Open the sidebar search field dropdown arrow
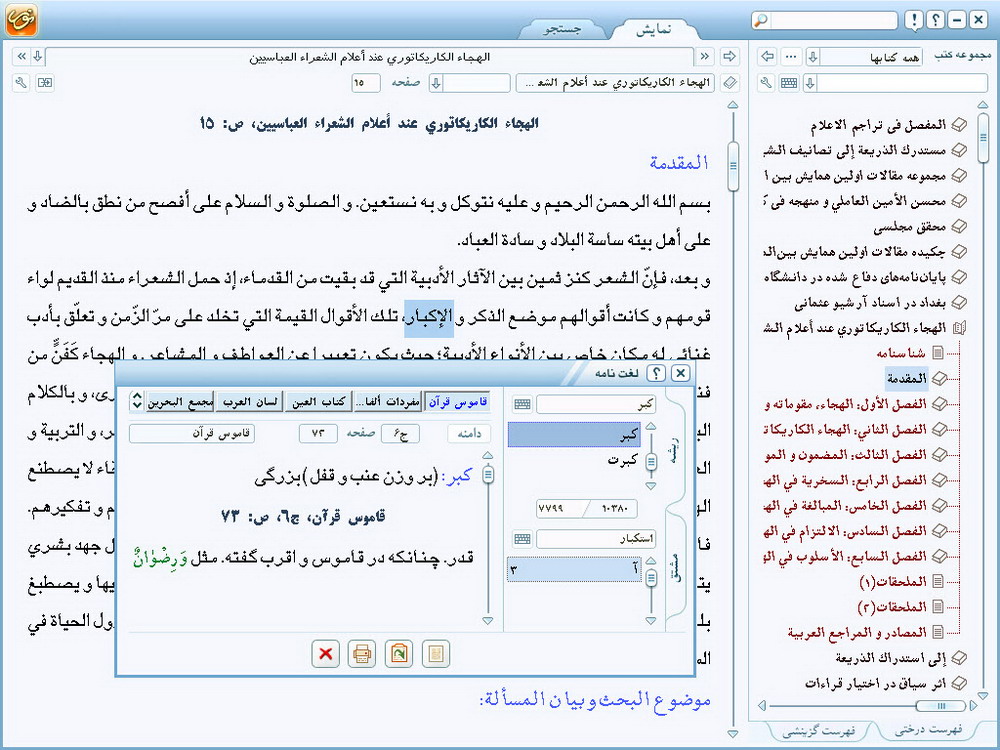This screenshot has width=1000, height=750. point(810,83)
